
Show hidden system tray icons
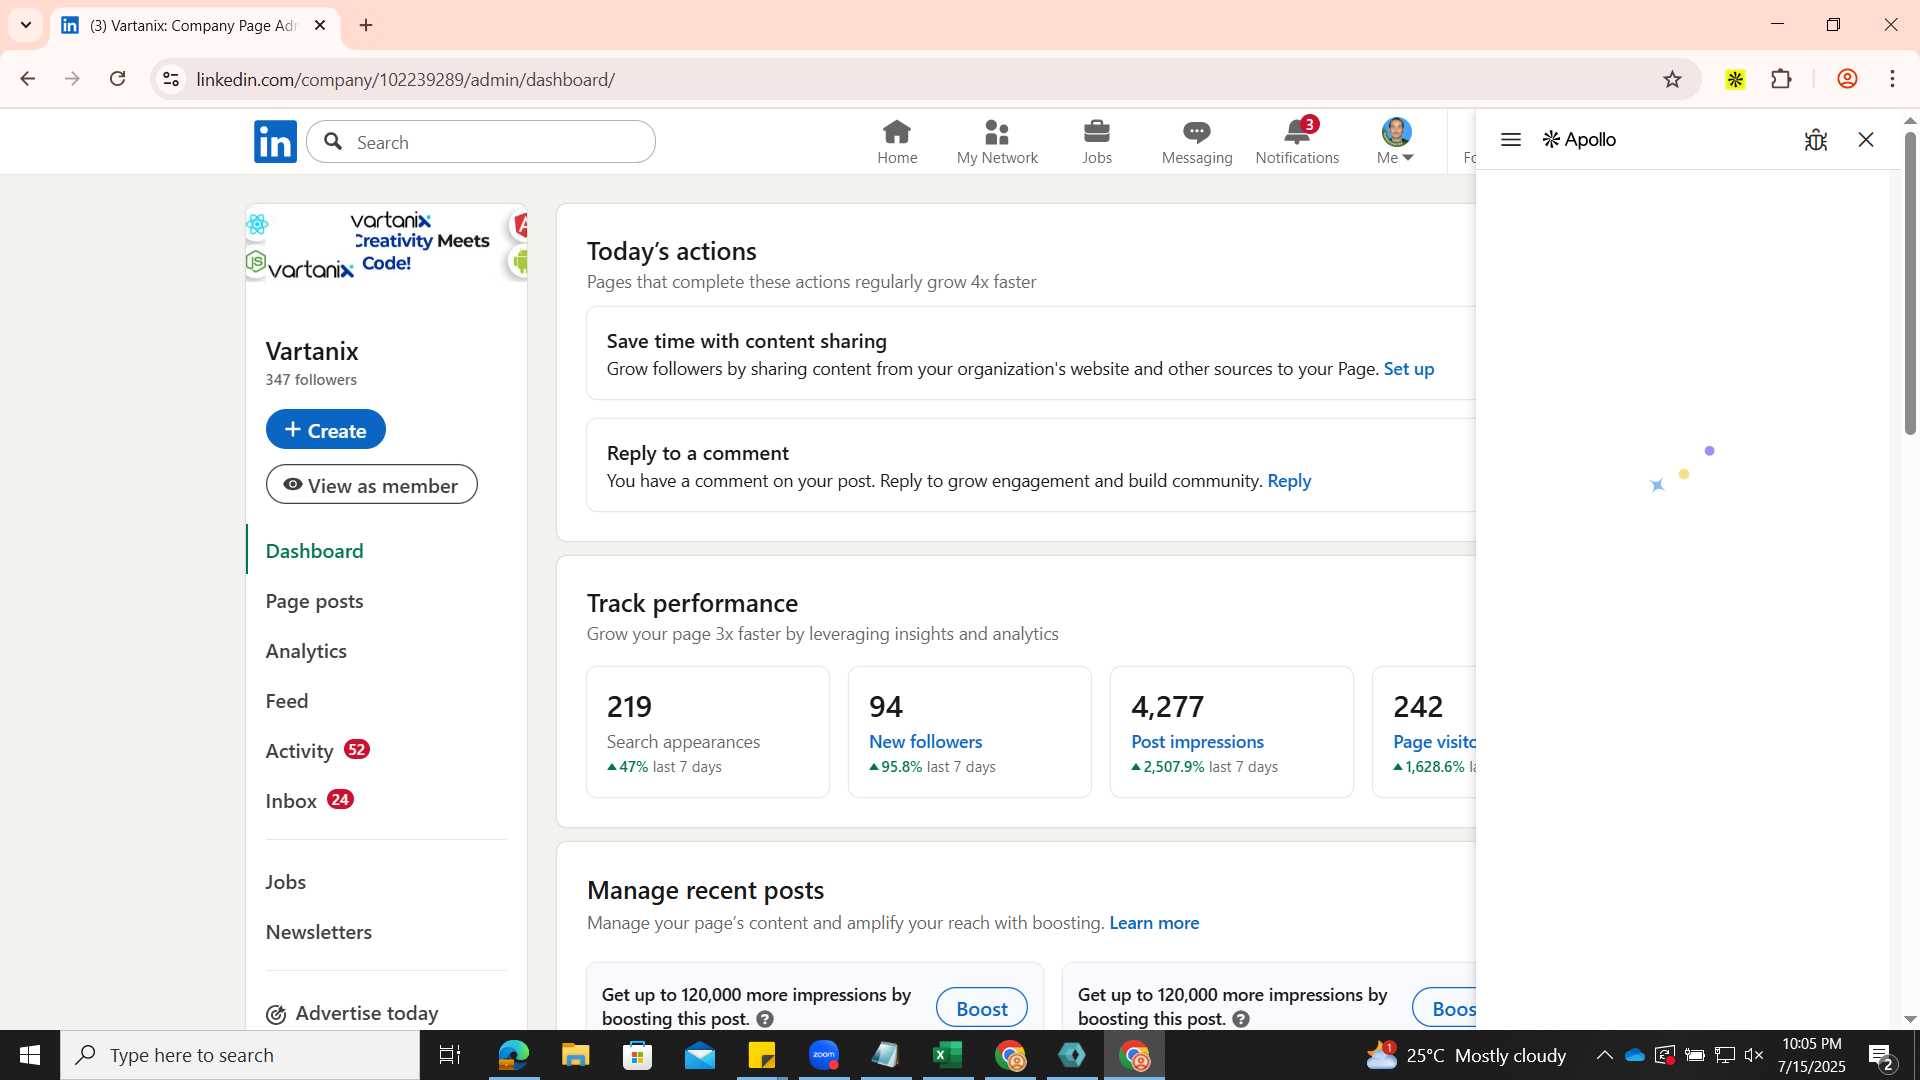pyautogui.click(x=1604, y=1055)
